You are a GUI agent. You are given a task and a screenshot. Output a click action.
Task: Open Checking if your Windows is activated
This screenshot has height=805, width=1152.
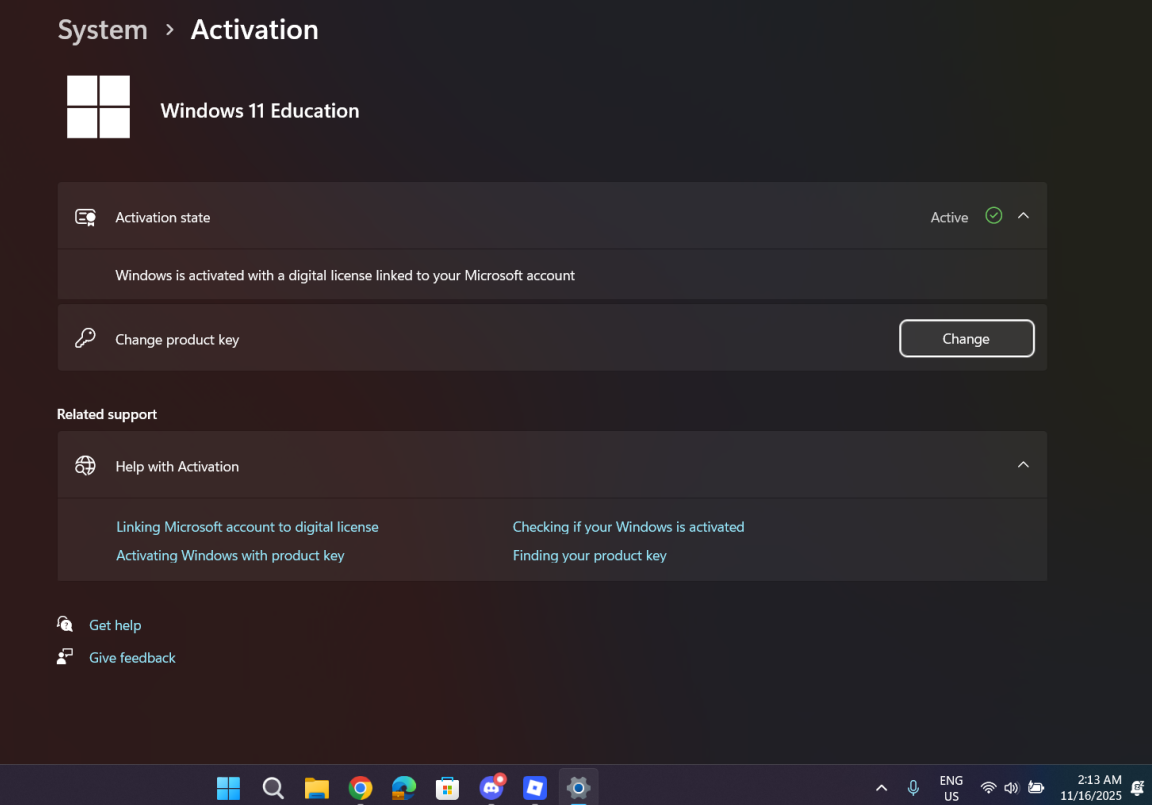[628, 527]
